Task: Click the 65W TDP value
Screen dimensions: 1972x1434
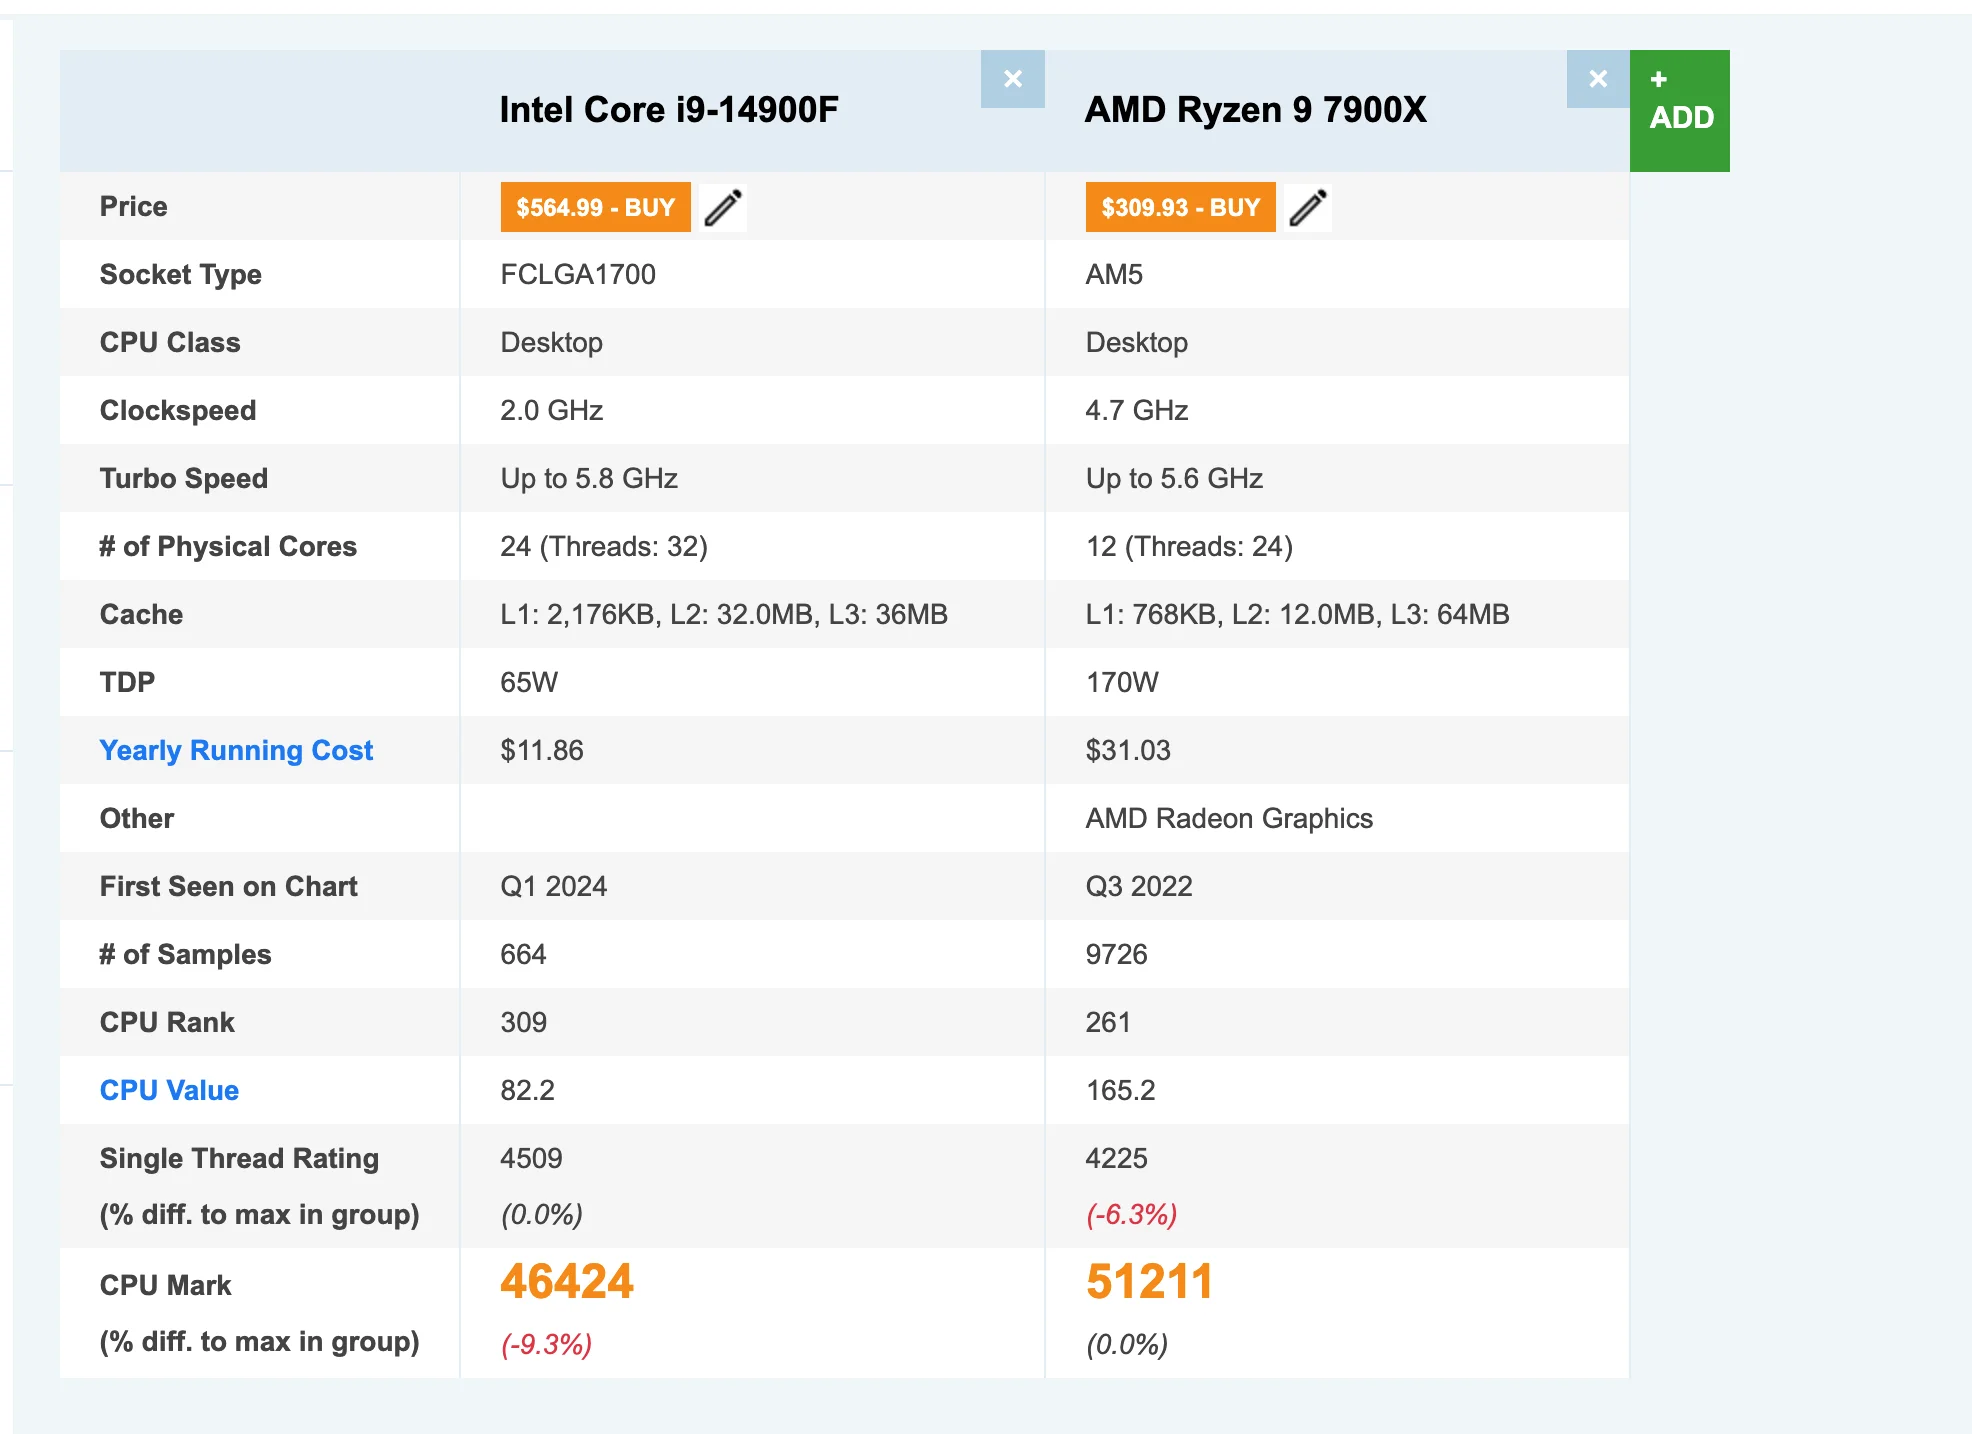Action: pos(529,682)
